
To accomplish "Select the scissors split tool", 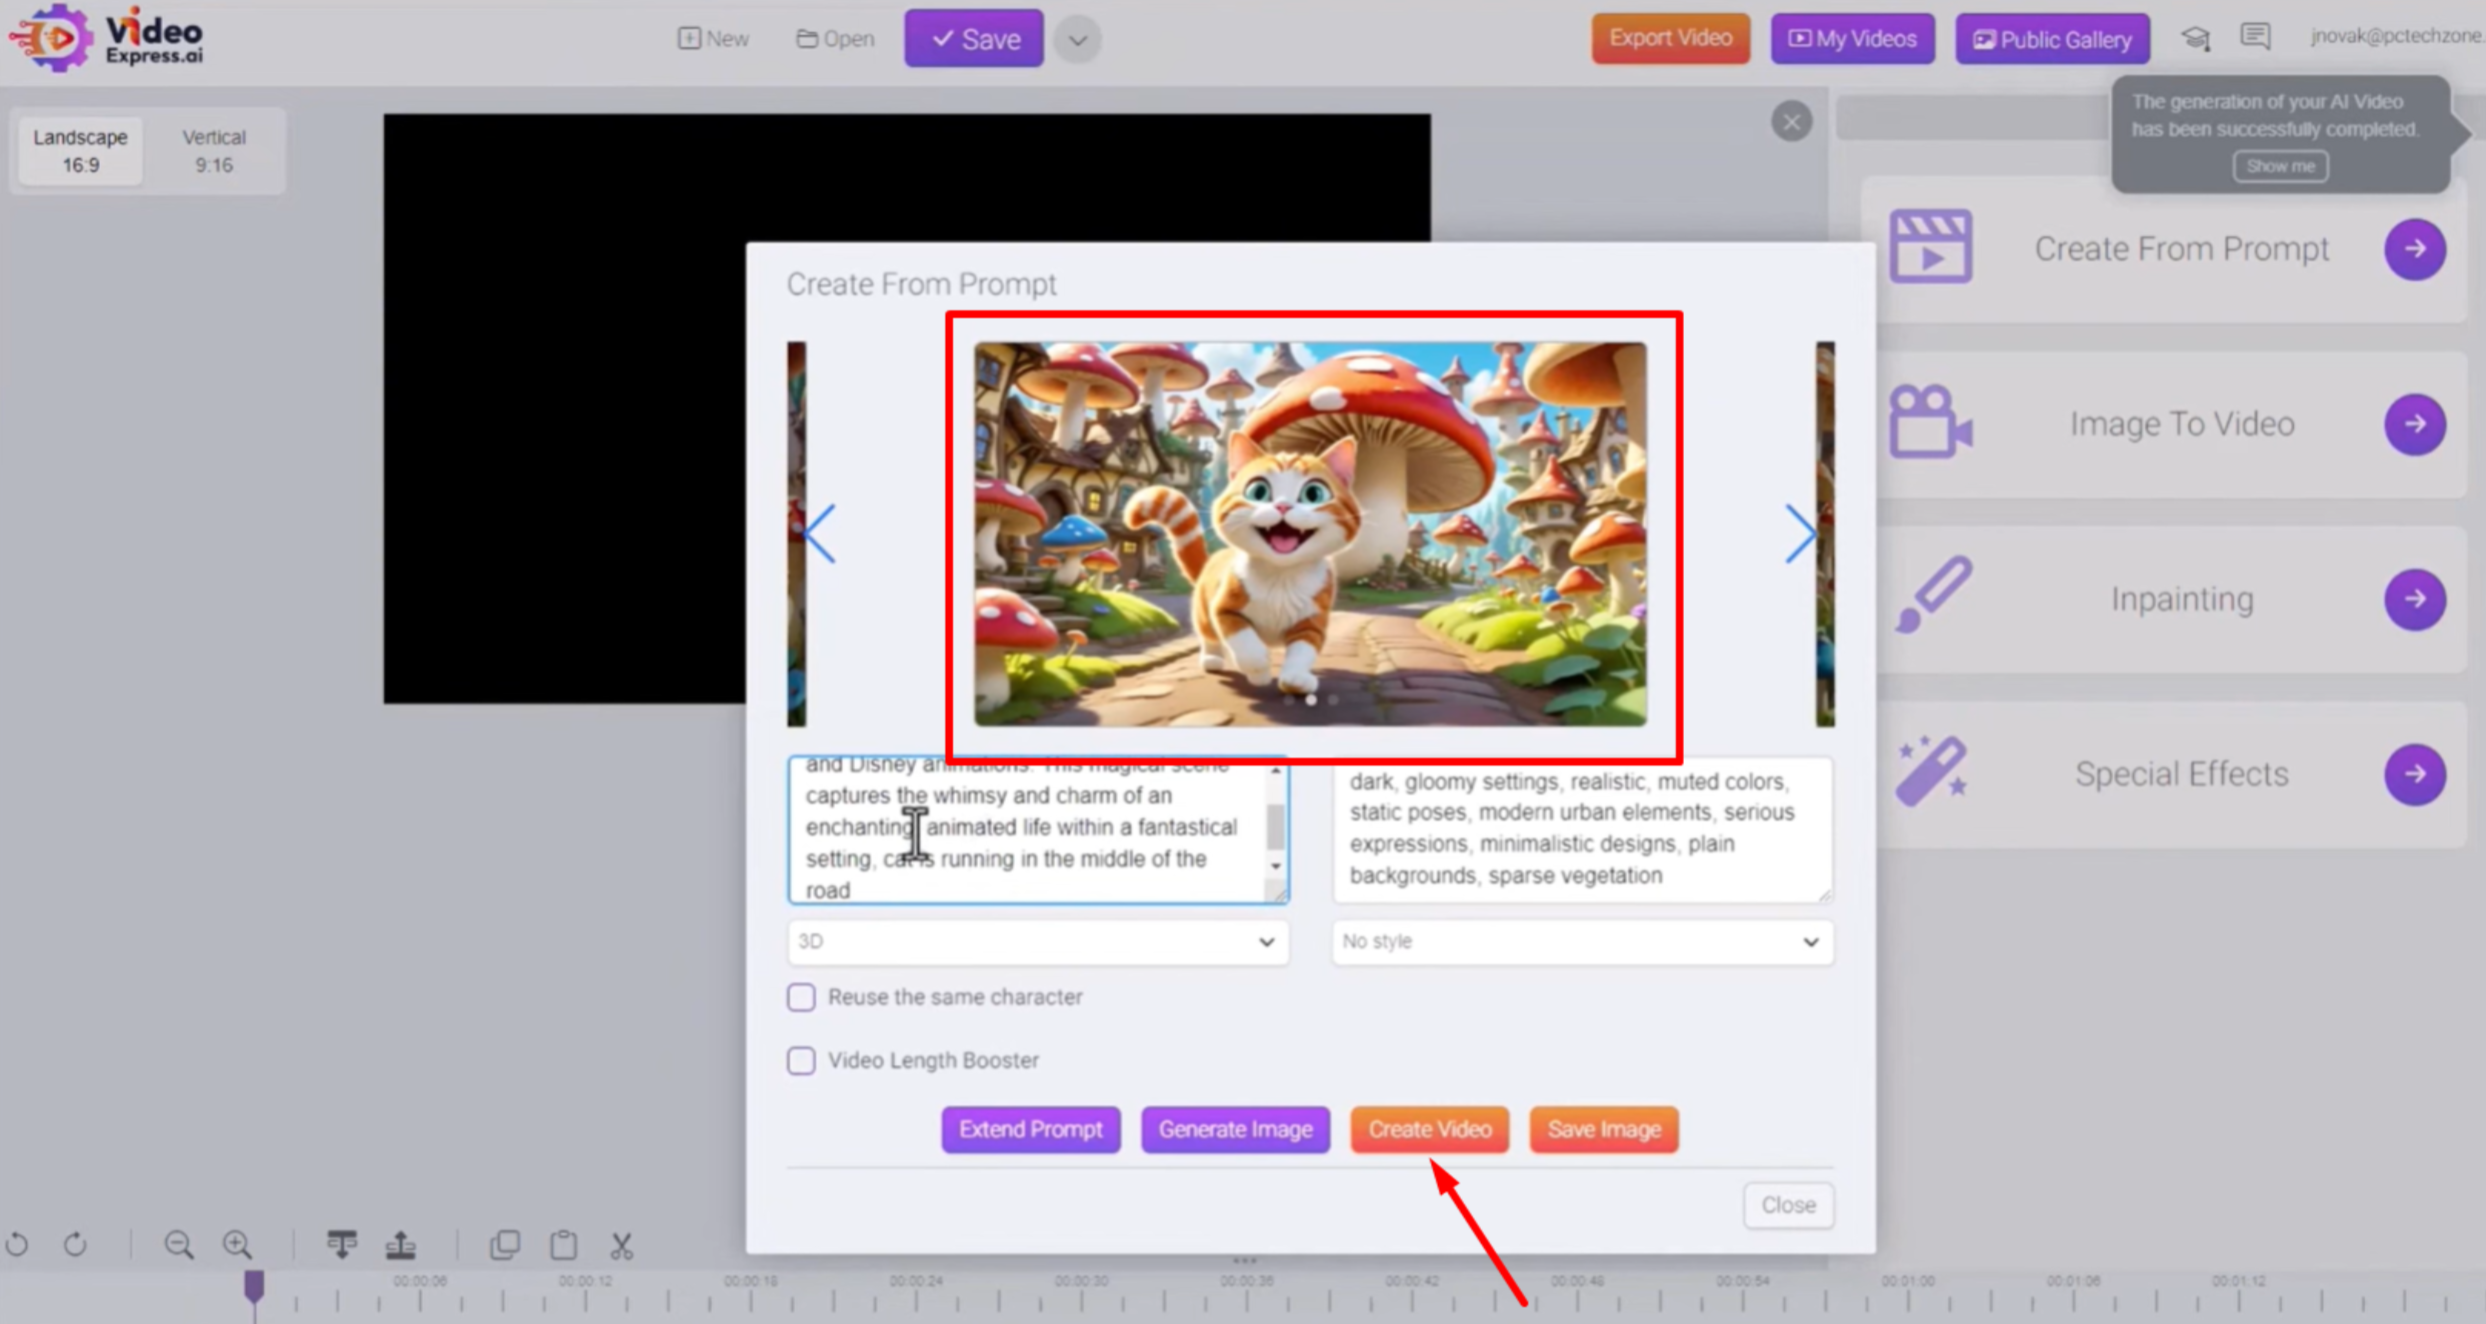I will pos(620,1244).
